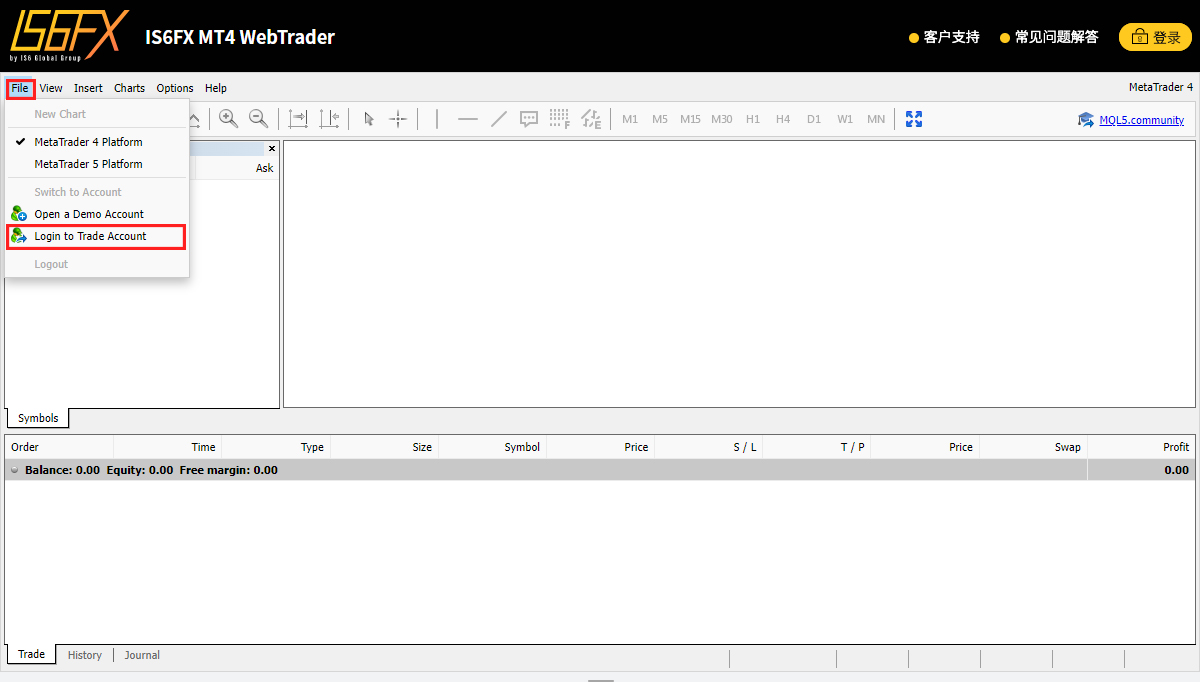This screenshot has width=1200, height=682.
Task: Set timeframe to D1
Action: point(814,119)
